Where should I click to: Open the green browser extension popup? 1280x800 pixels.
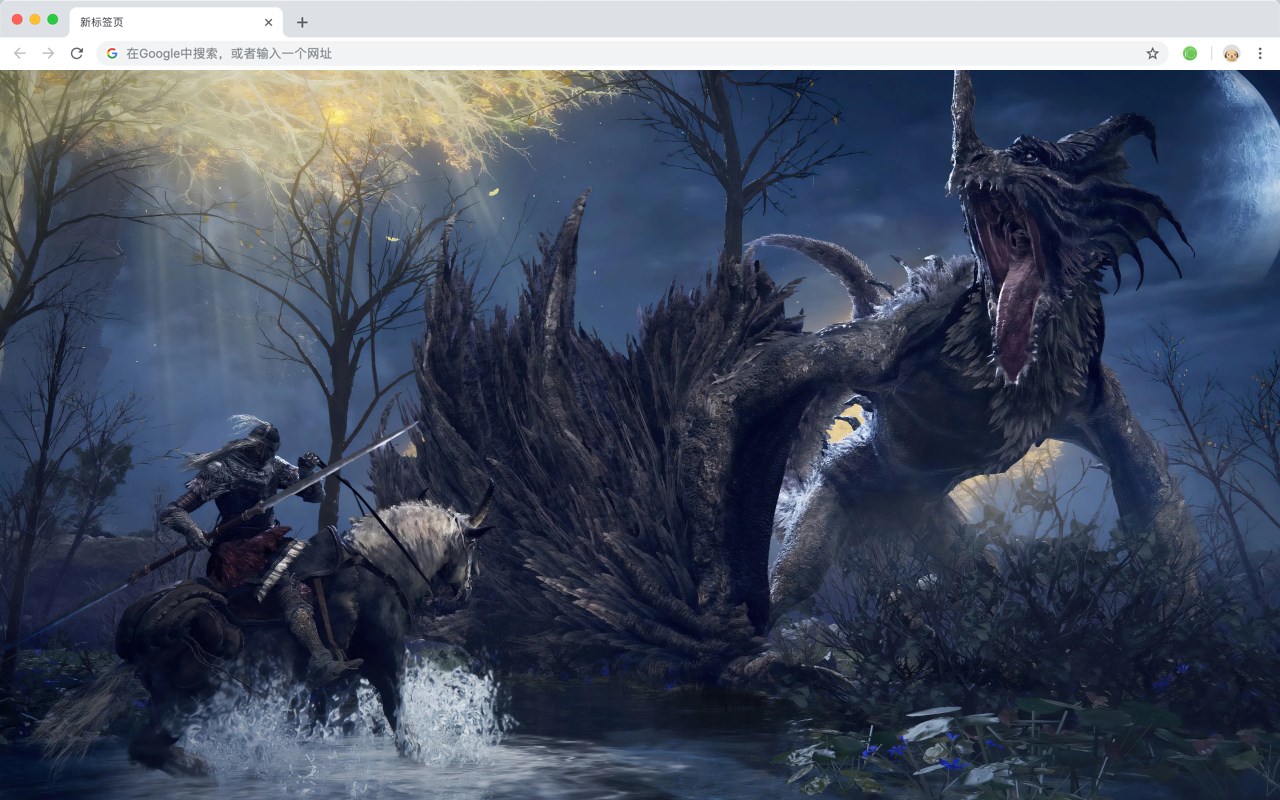click(1190, 53)
